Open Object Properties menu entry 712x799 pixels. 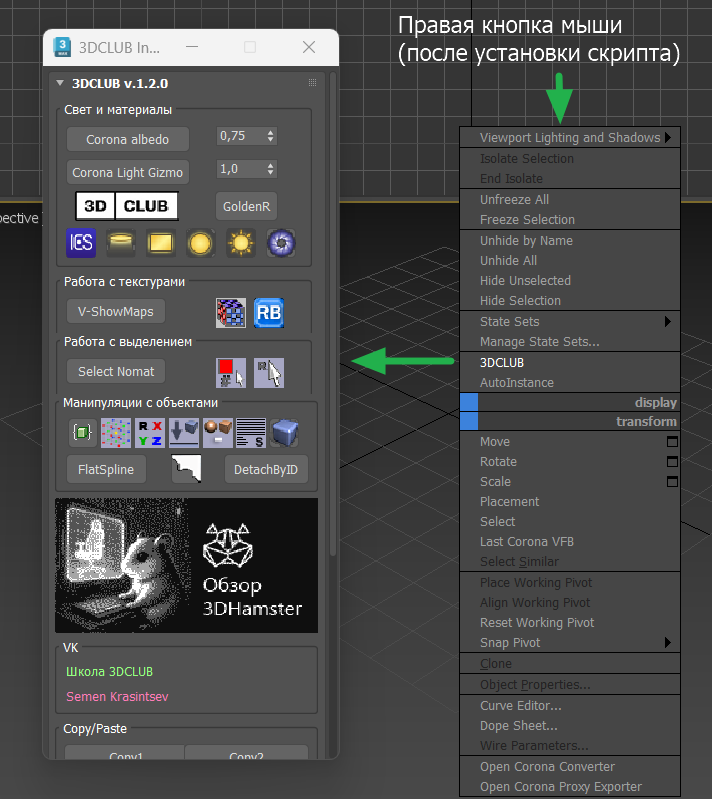point(570,684)
